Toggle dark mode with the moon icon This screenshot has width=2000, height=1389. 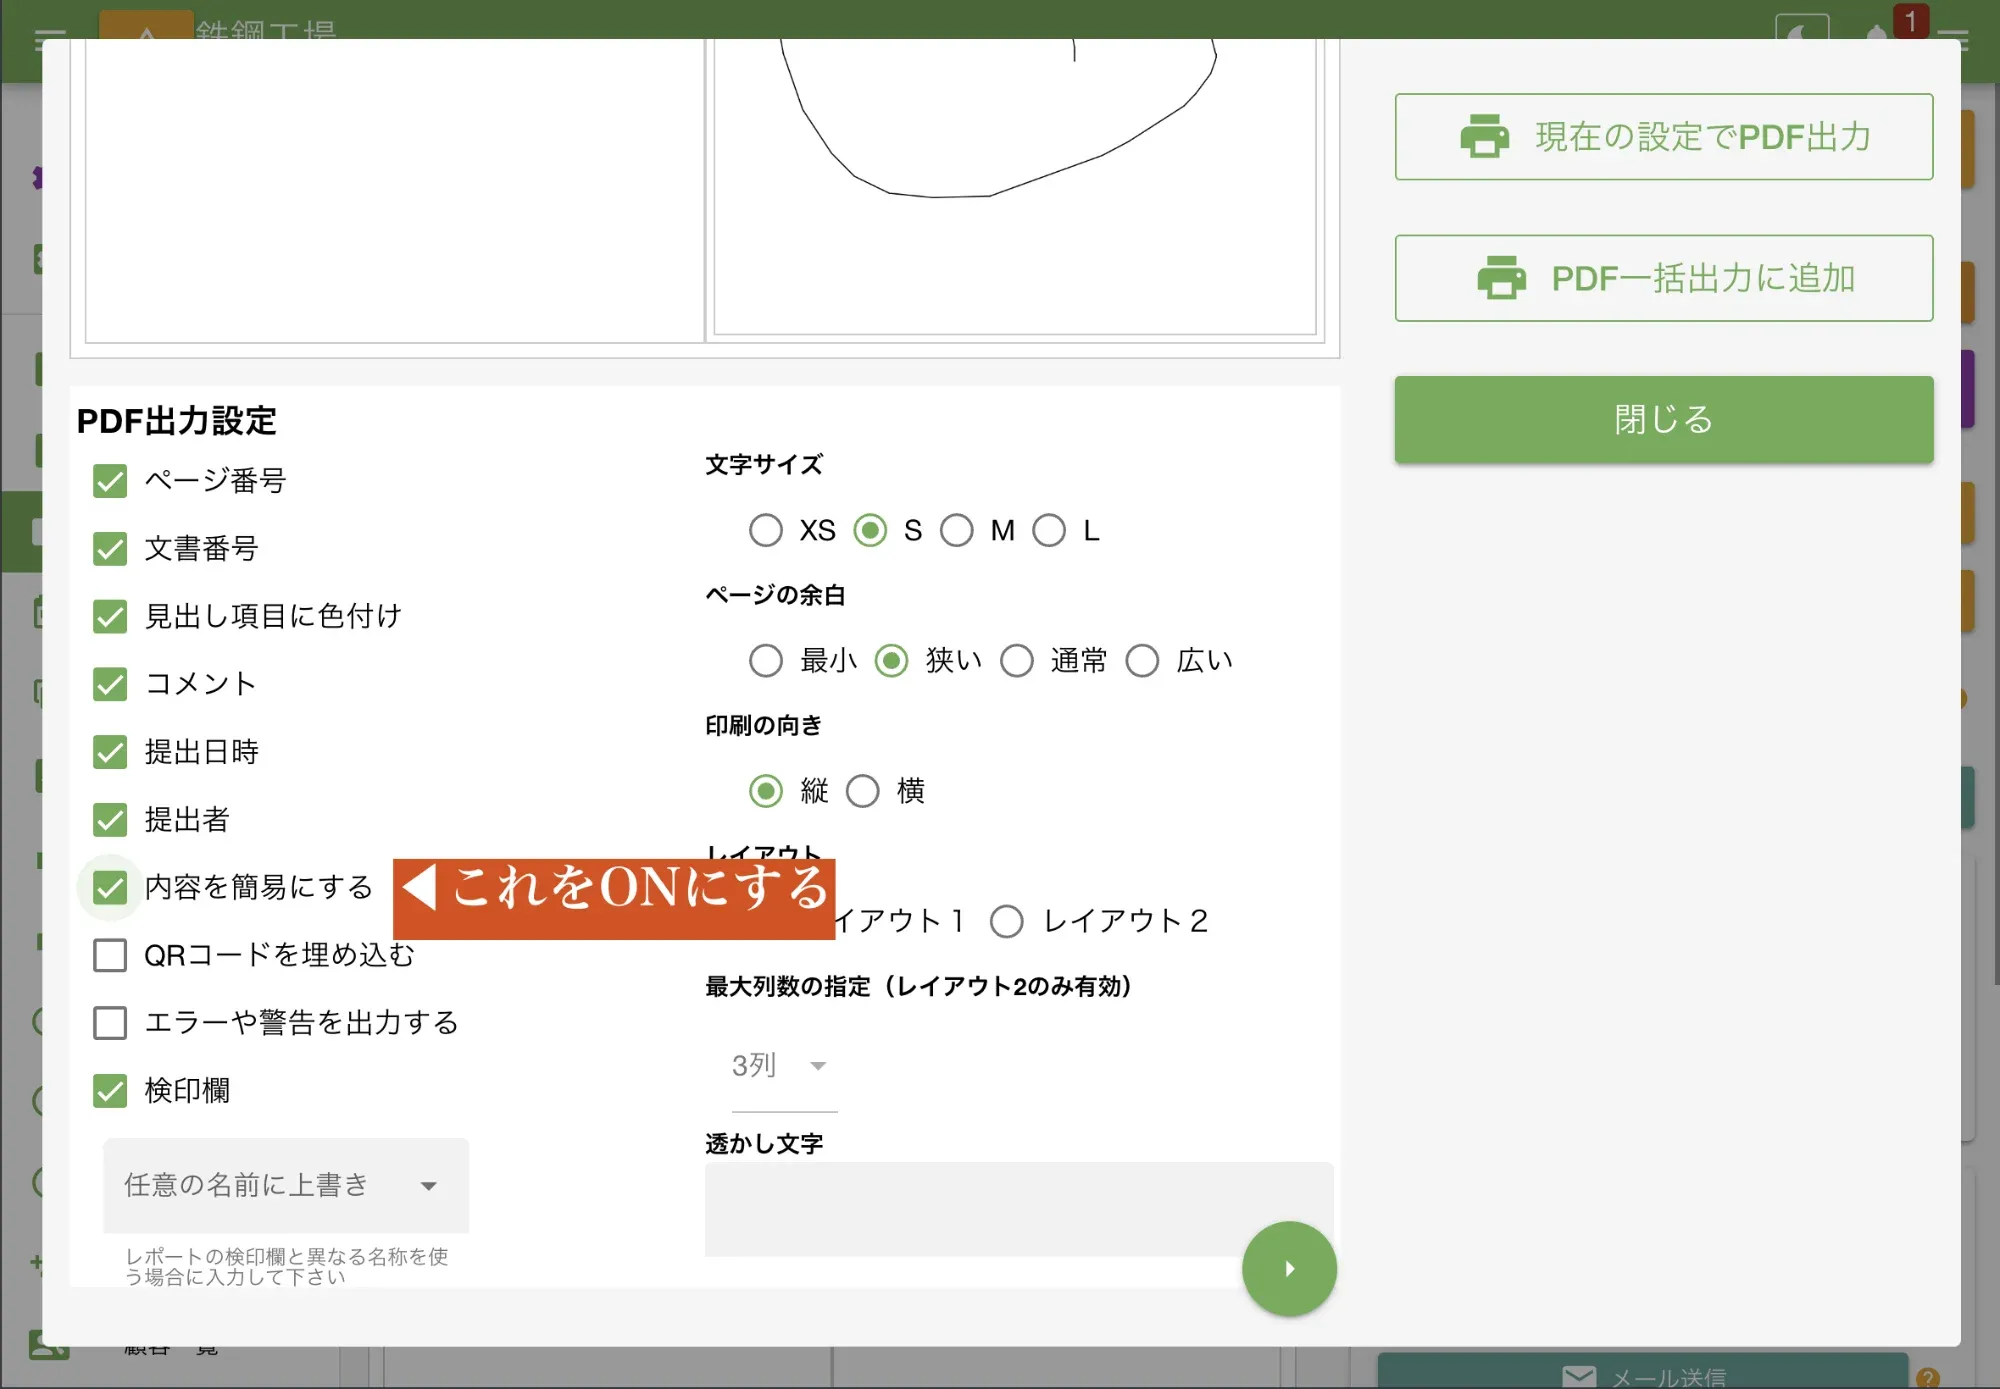tap(1800, 32)
